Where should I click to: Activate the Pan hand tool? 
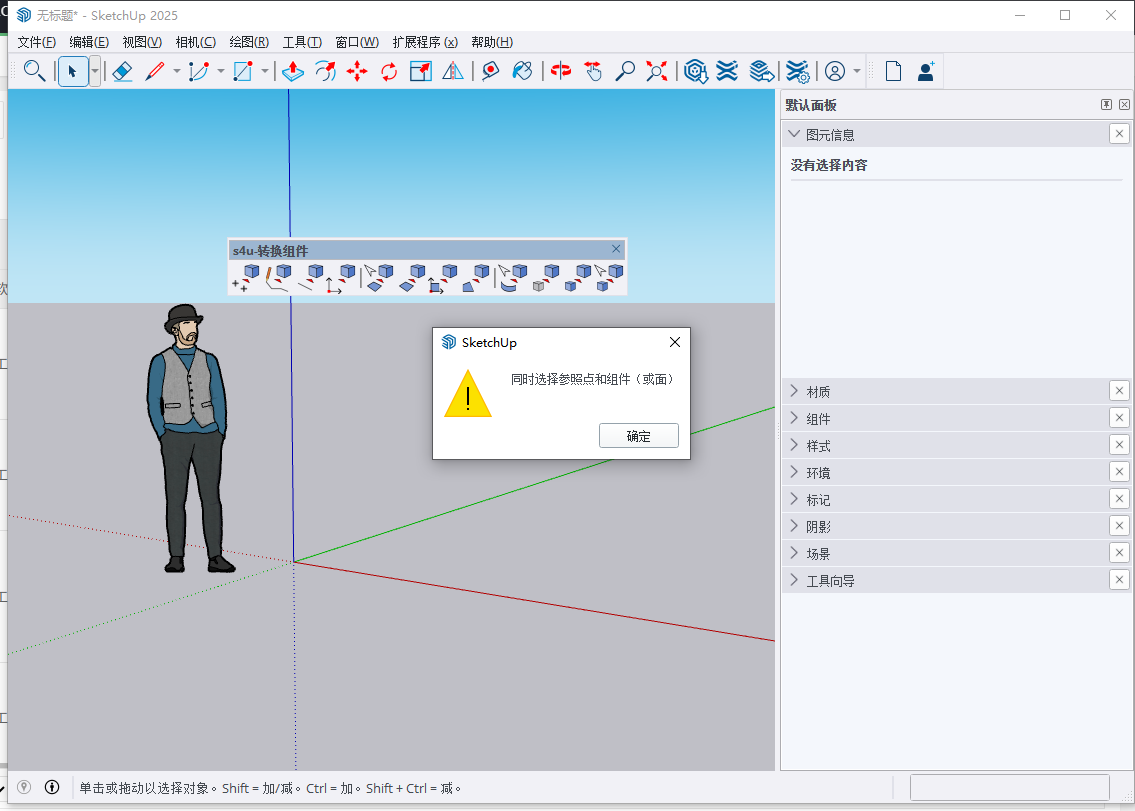click(593, 71)
